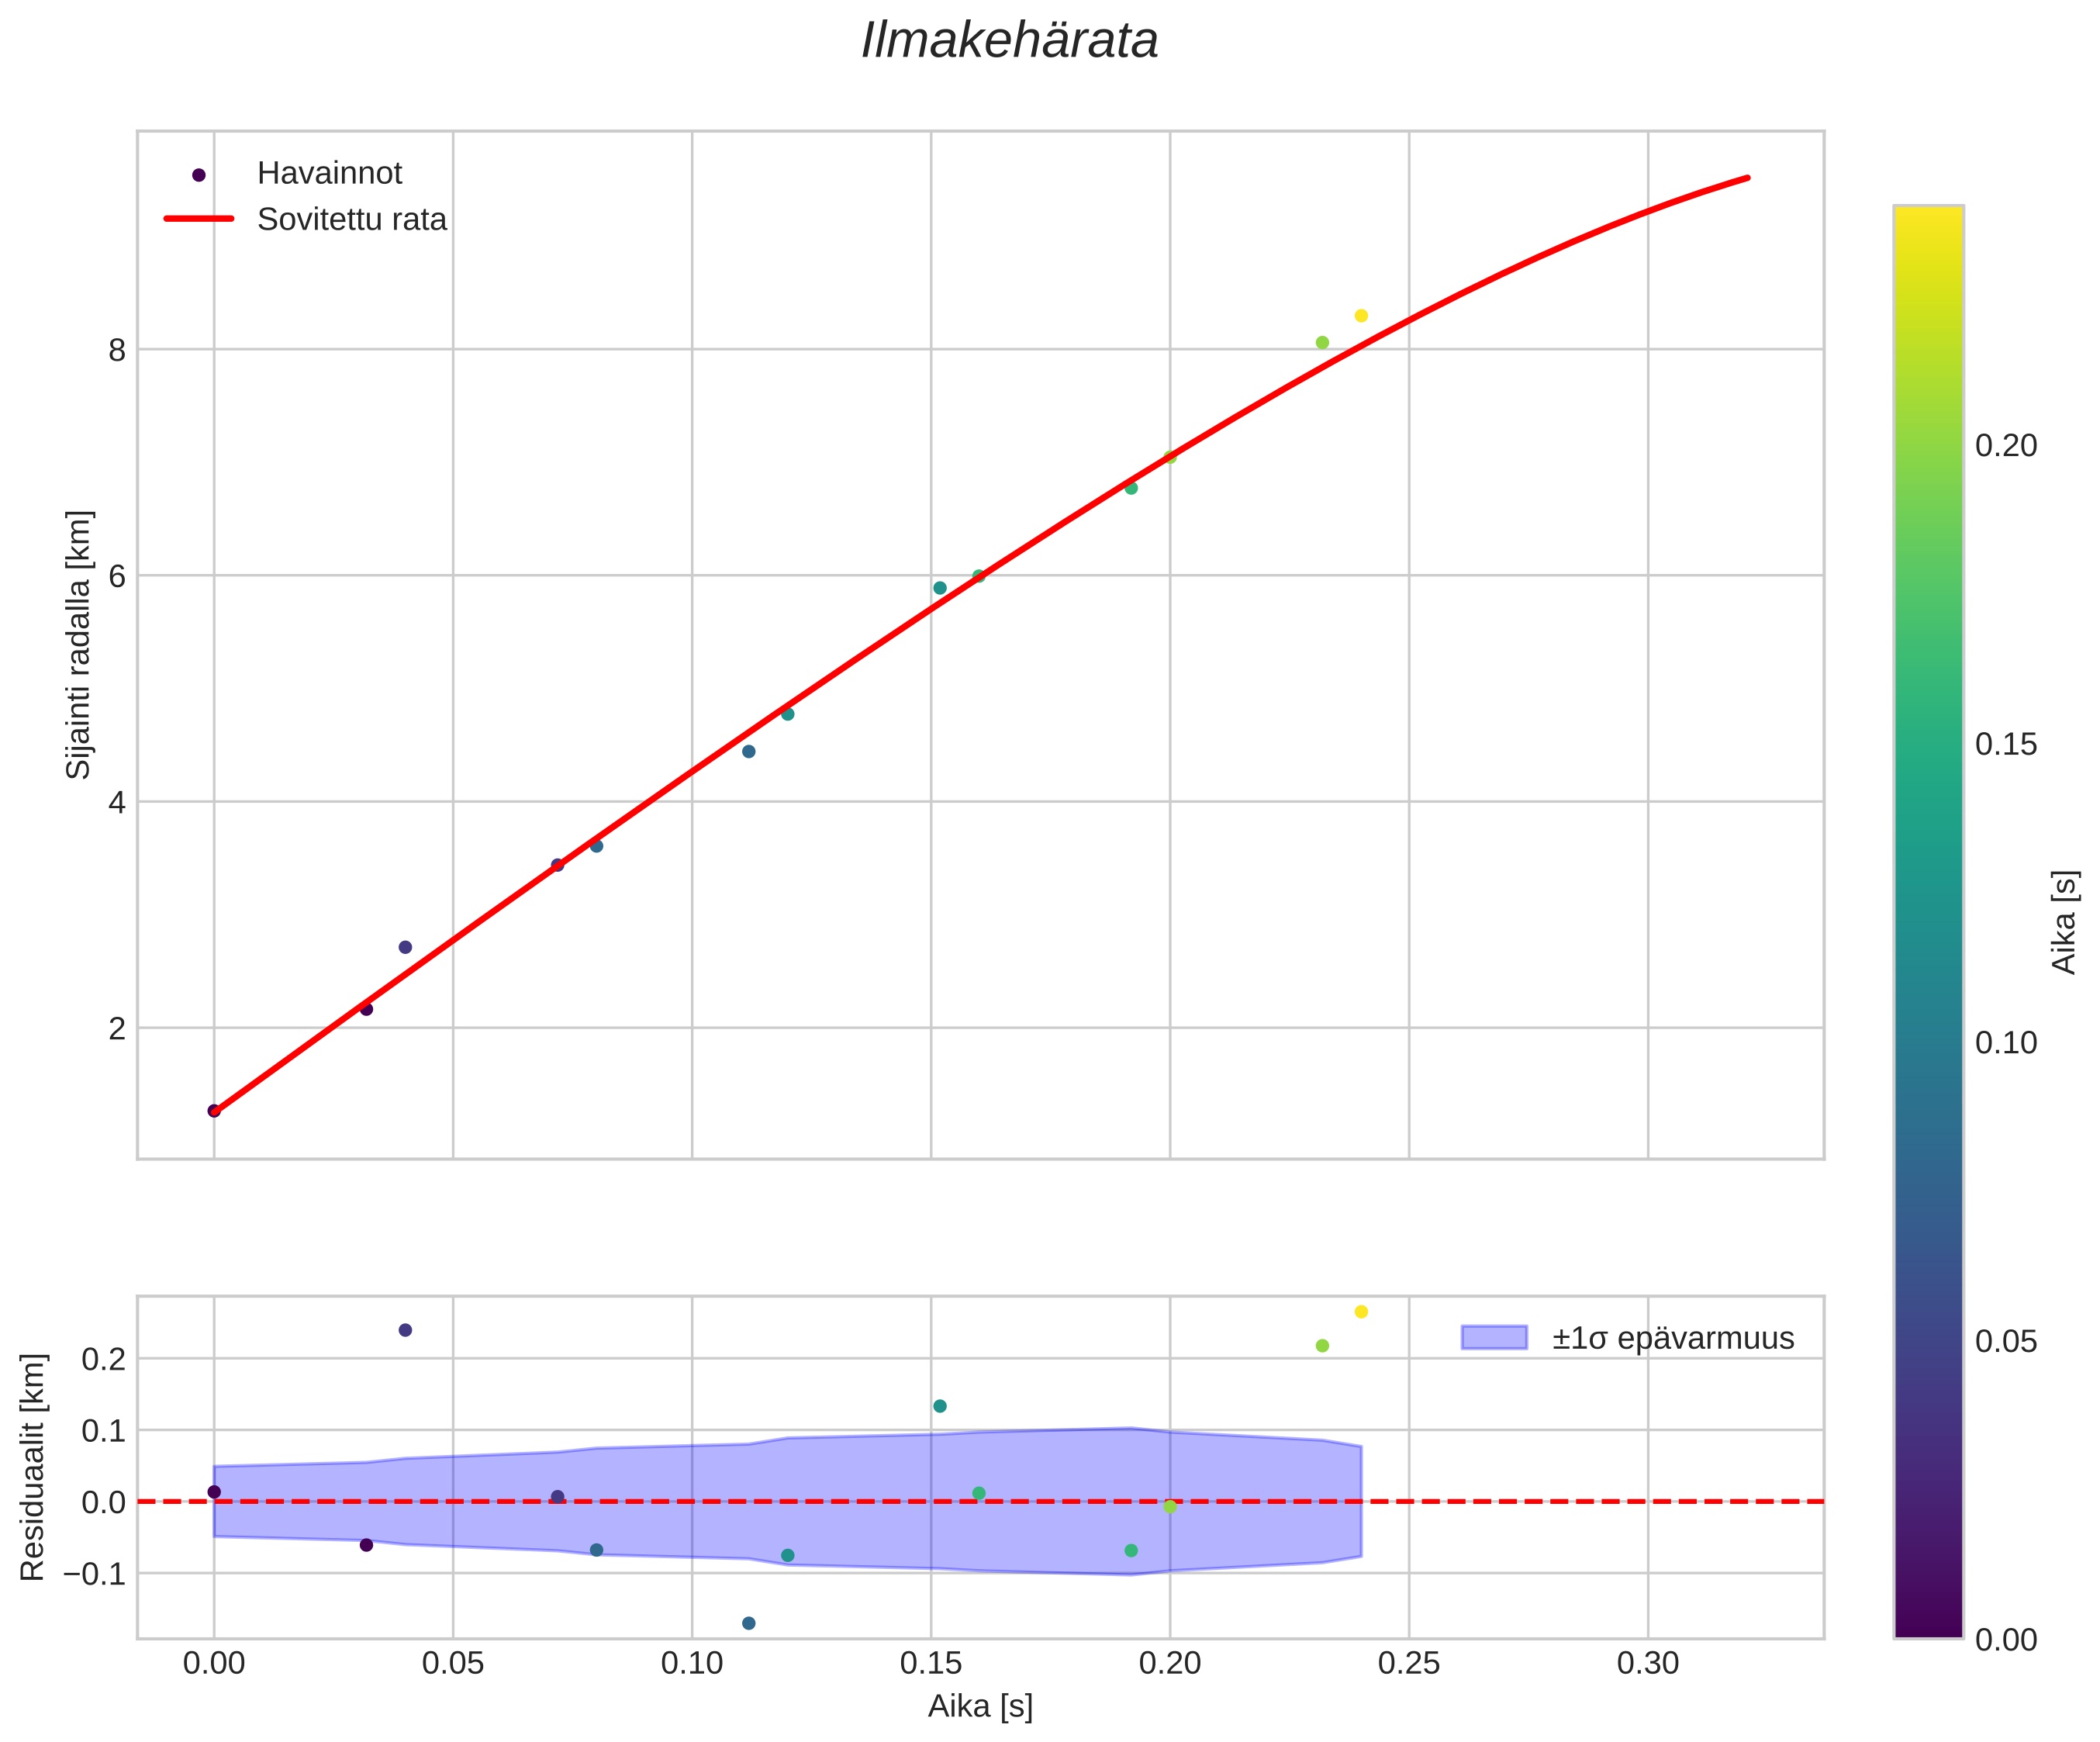Click the red Sovitettu rata legend line
The image size is (2100, 1742).
199,219
